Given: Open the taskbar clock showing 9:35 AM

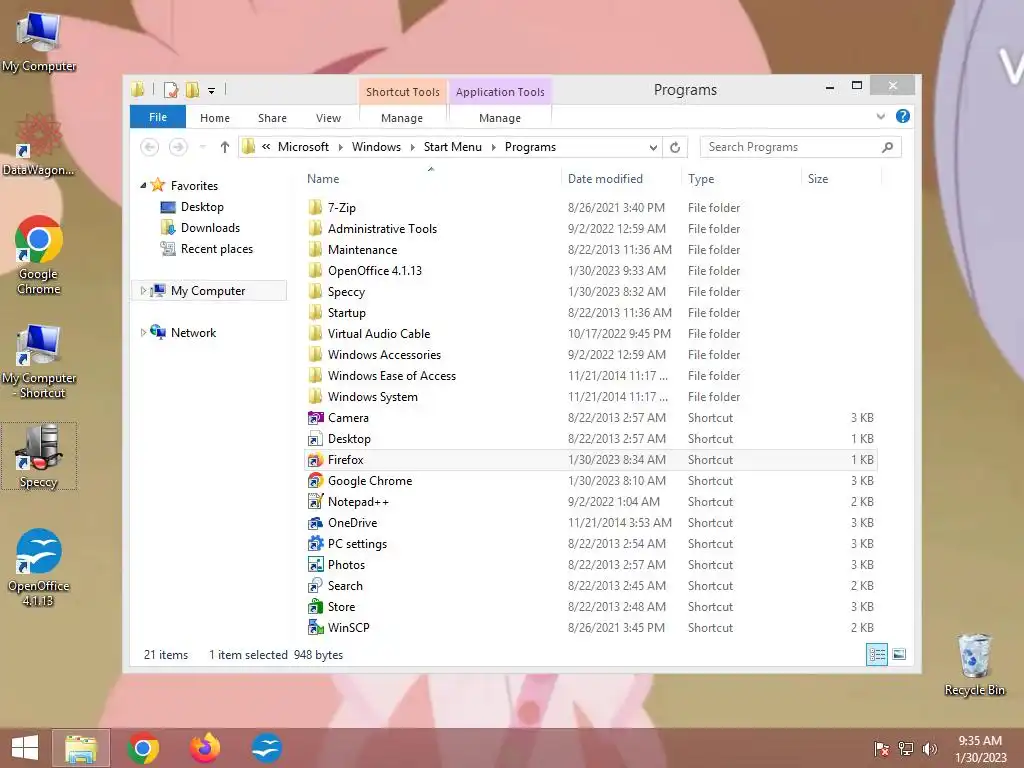Looking at the screenshot, I should point(980,749).
